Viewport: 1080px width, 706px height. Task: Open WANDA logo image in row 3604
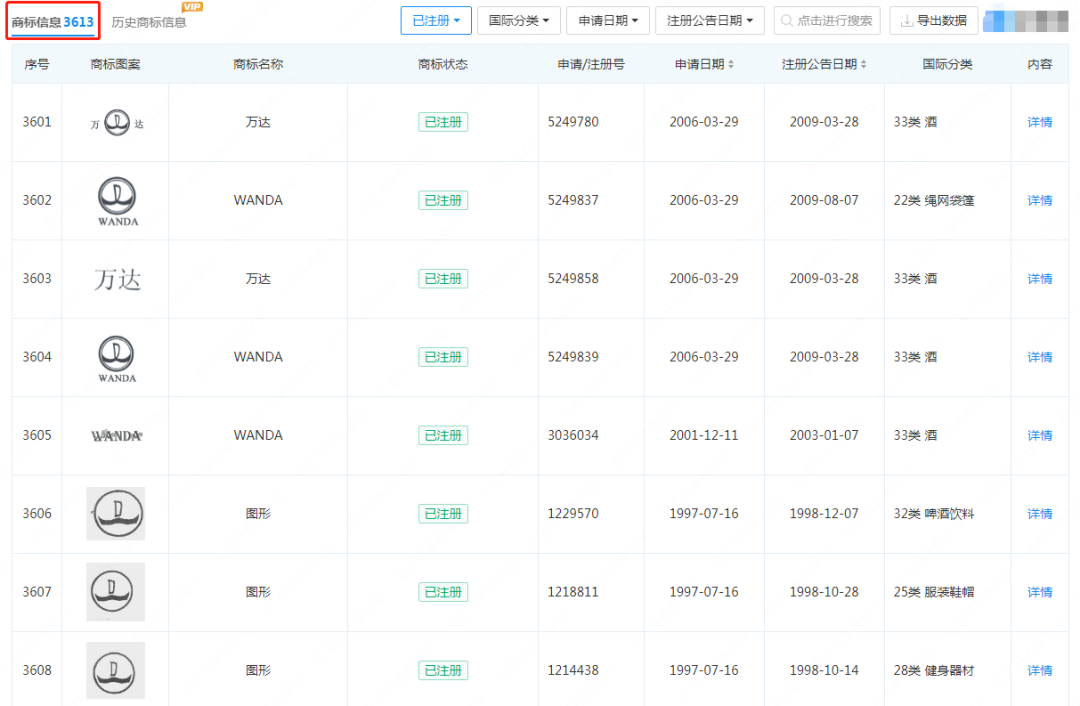click(x=116, y=358)
